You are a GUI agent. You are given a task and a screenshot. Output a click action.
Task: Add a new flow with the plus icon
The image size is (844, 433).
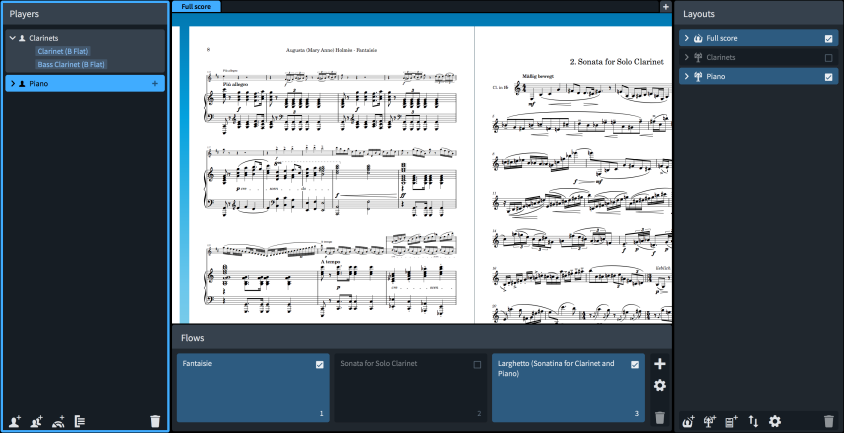tap(660, 364)
